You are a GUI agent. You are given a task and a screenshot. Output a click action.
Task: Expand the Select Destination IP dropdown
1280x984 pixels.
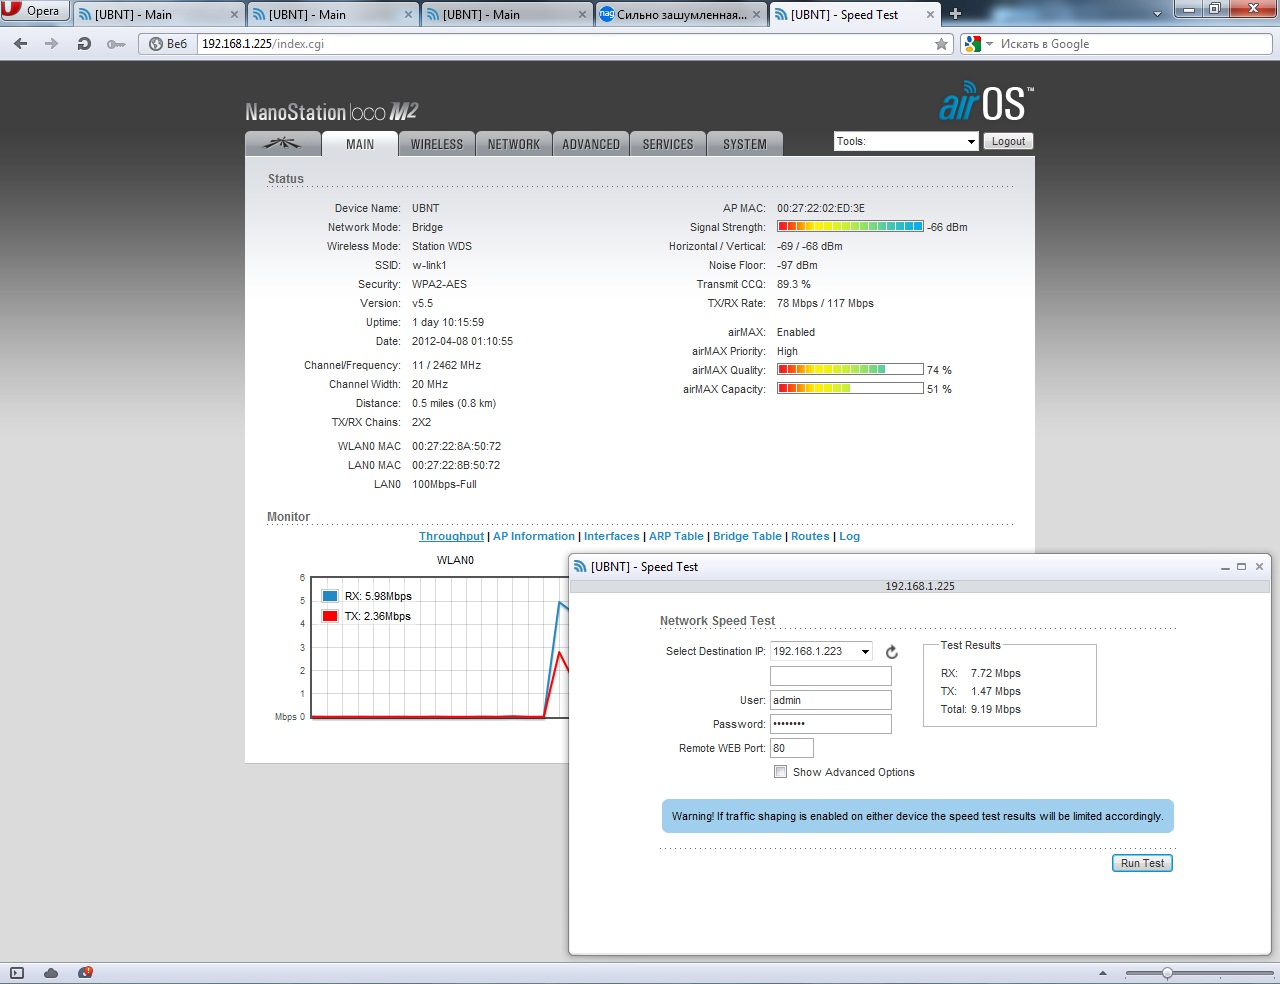click(x=821, y=651)
